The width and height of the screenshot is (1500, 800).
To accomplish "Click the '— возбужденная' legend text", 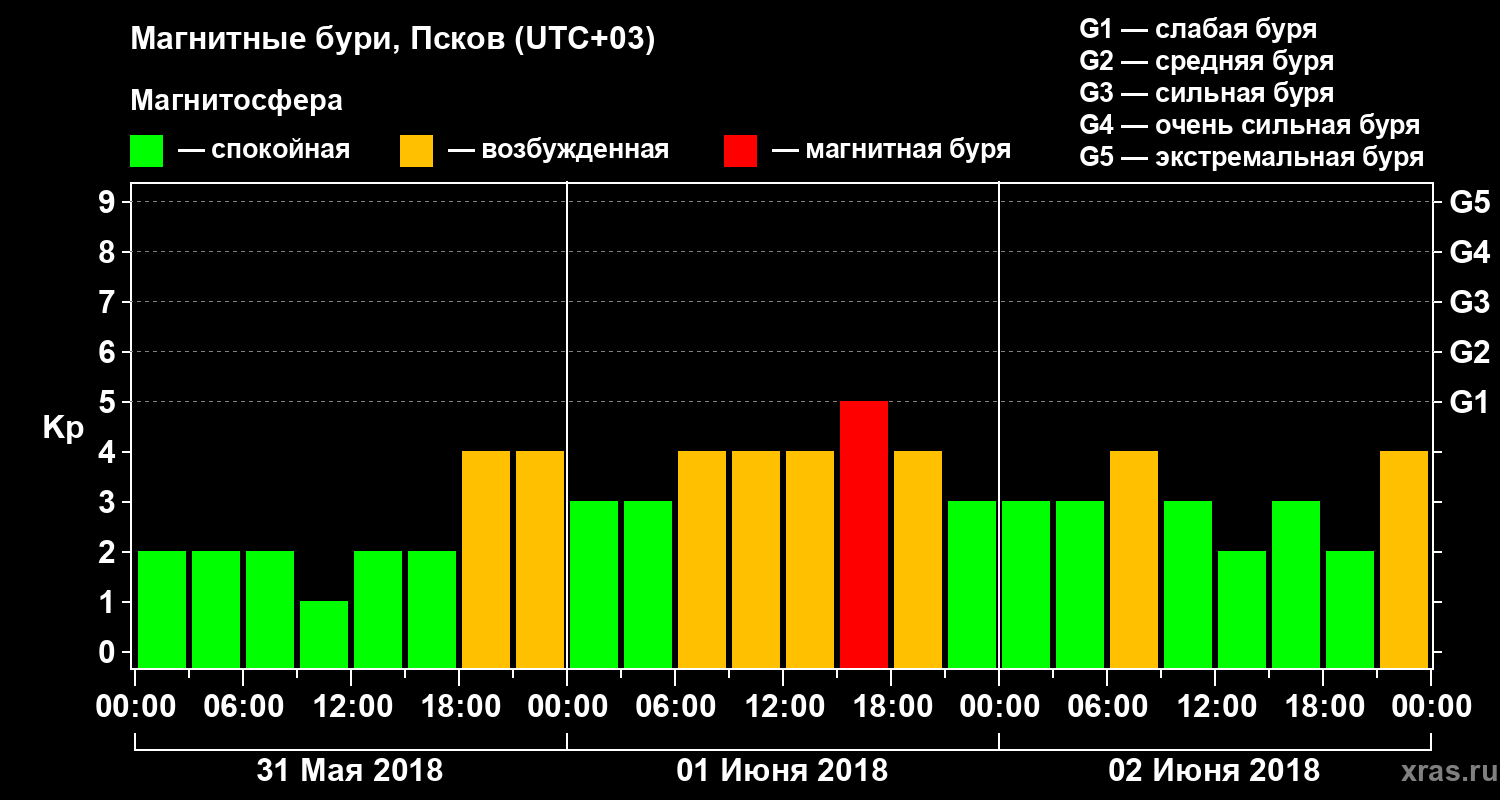I will click(558, 151).
